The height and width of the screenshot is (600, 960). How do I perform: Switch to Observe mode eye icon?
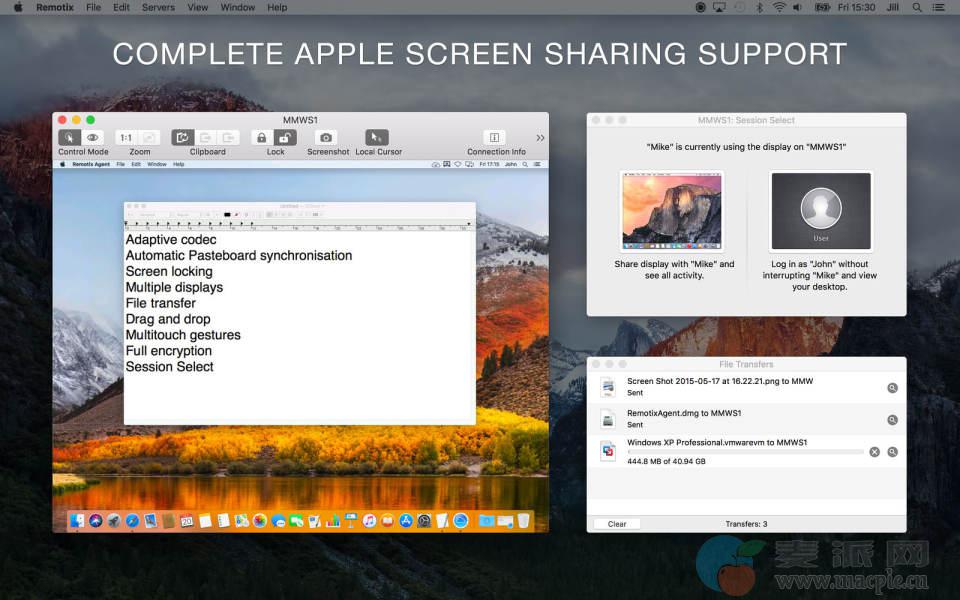click(x=93, y=138)
